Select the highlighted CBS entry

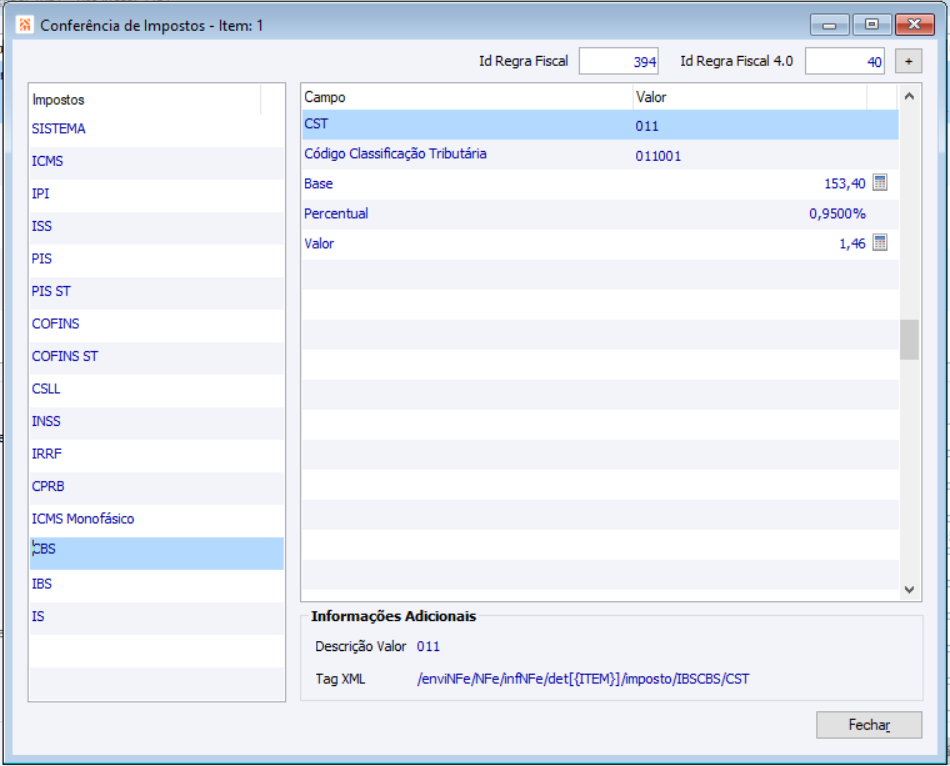pos(156,553)
